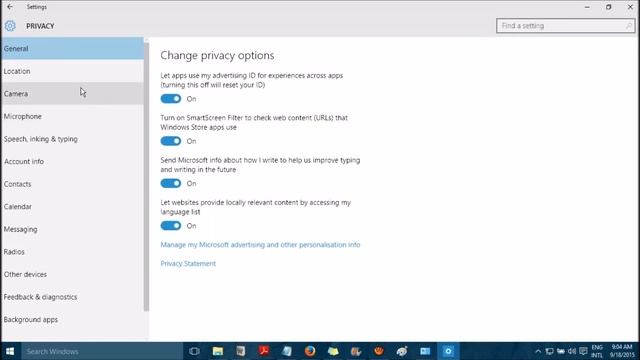This screenshot has height=360, width=640.
Task: Click the Find a setting box
Action: click(565, 26)
